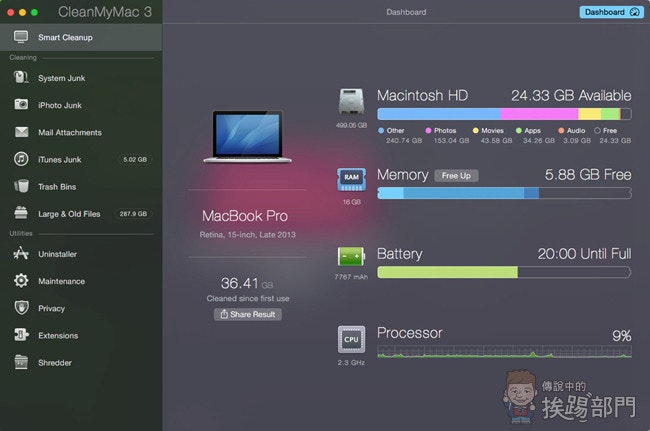Click the iTunes Junk 5.02 GB badge
Image resolution: width=650 pixels, height=431 pixels.
point(135,160)
